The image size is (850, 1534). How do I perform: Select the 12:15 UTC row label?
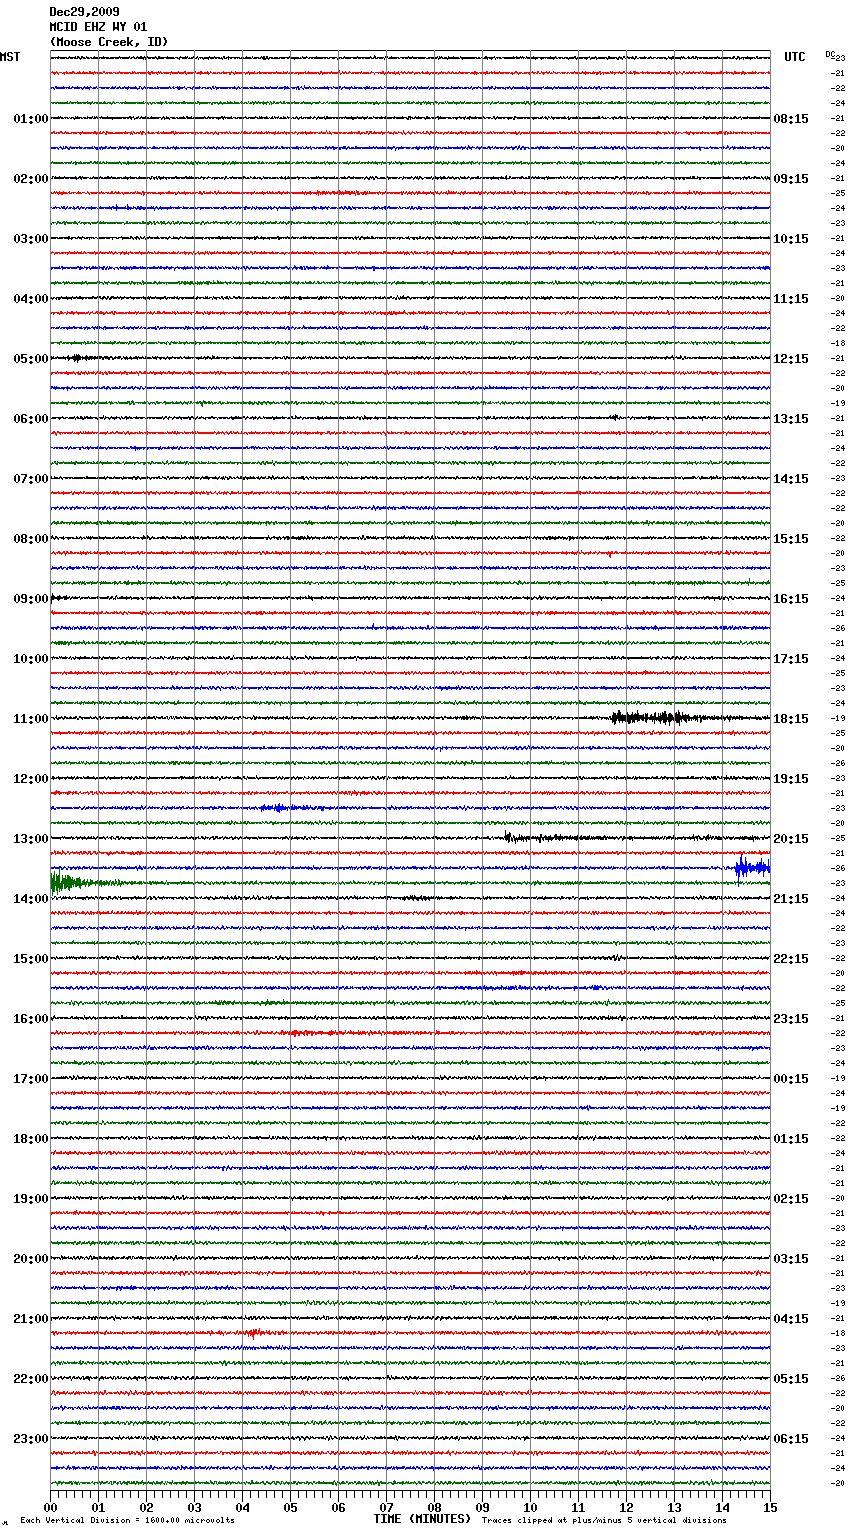tap(791, 359)
